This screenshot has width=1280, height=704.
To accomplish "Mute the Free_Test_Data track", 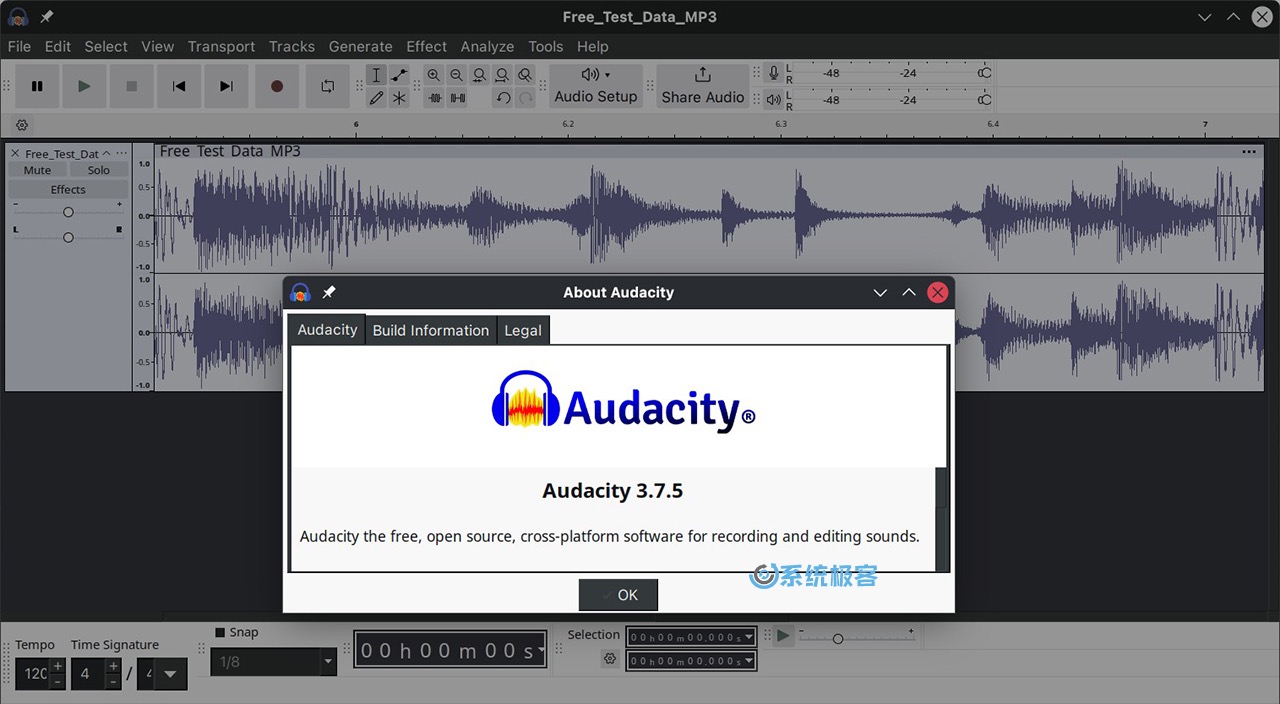I will tap(37, 170).
